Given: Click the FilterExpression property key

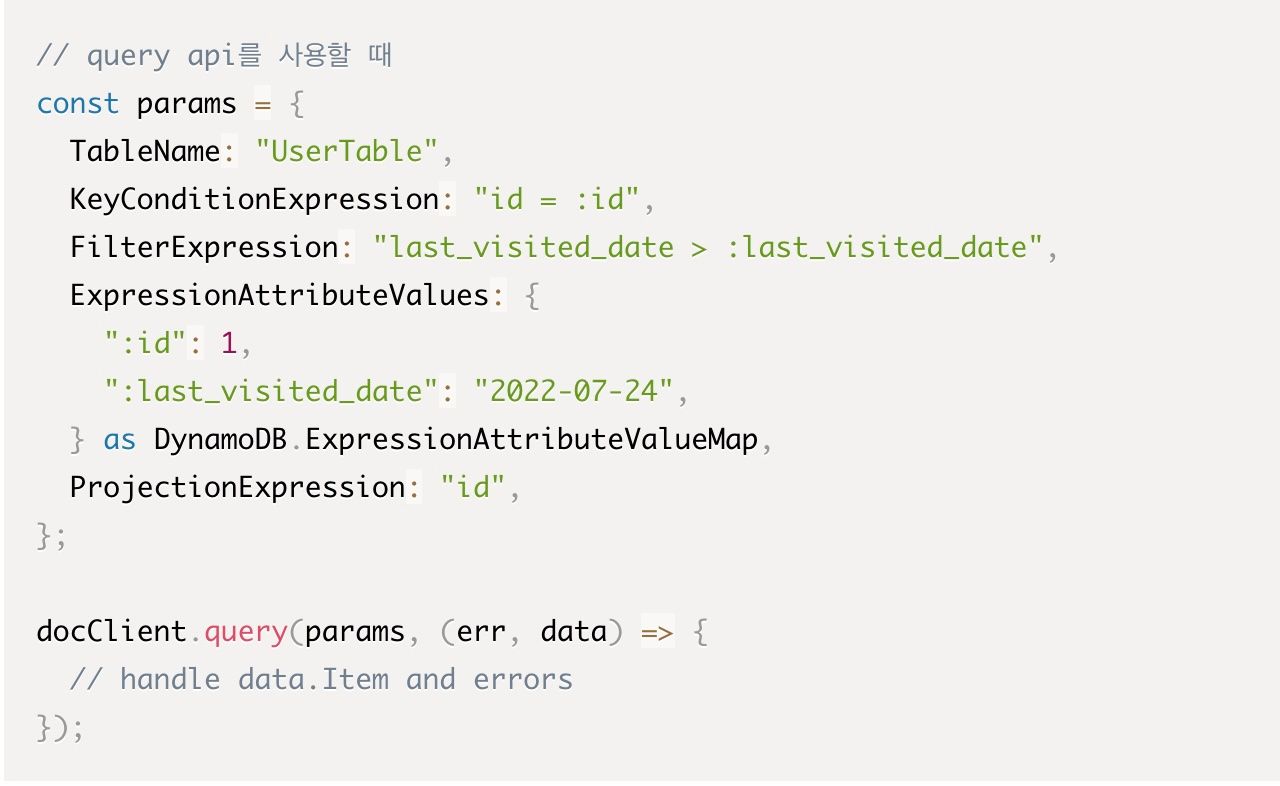Looking at the screenshot, I should click(204, 247).
